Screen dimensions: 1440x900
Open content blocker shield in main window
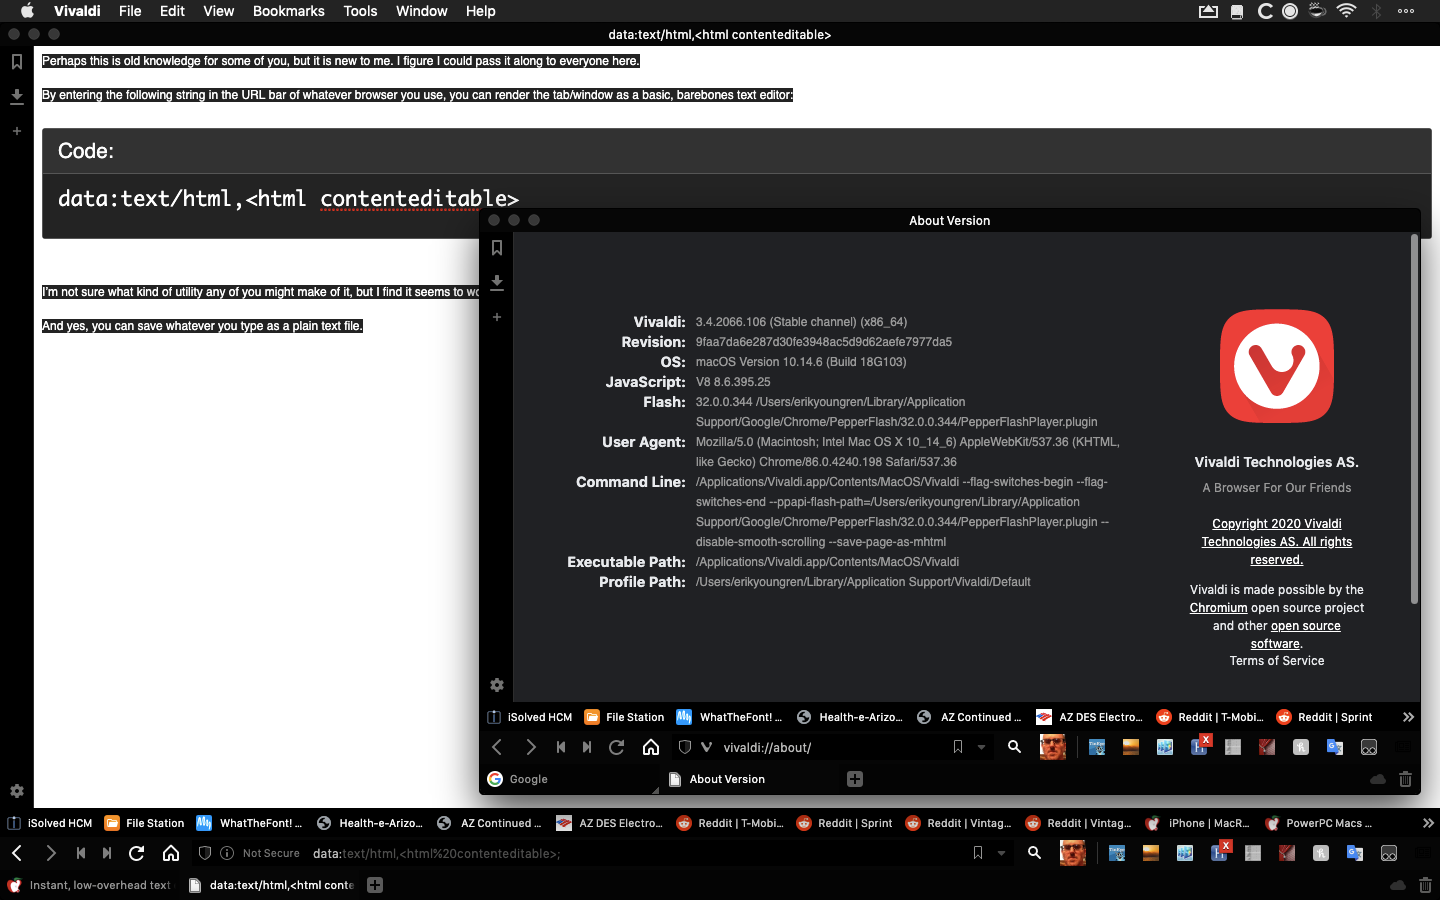[205, 853]
